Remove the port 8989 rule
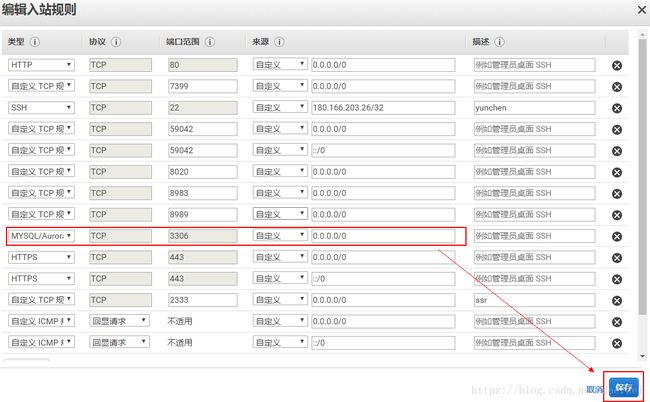Viewport: 650px width, 402px height. [617, 215]
